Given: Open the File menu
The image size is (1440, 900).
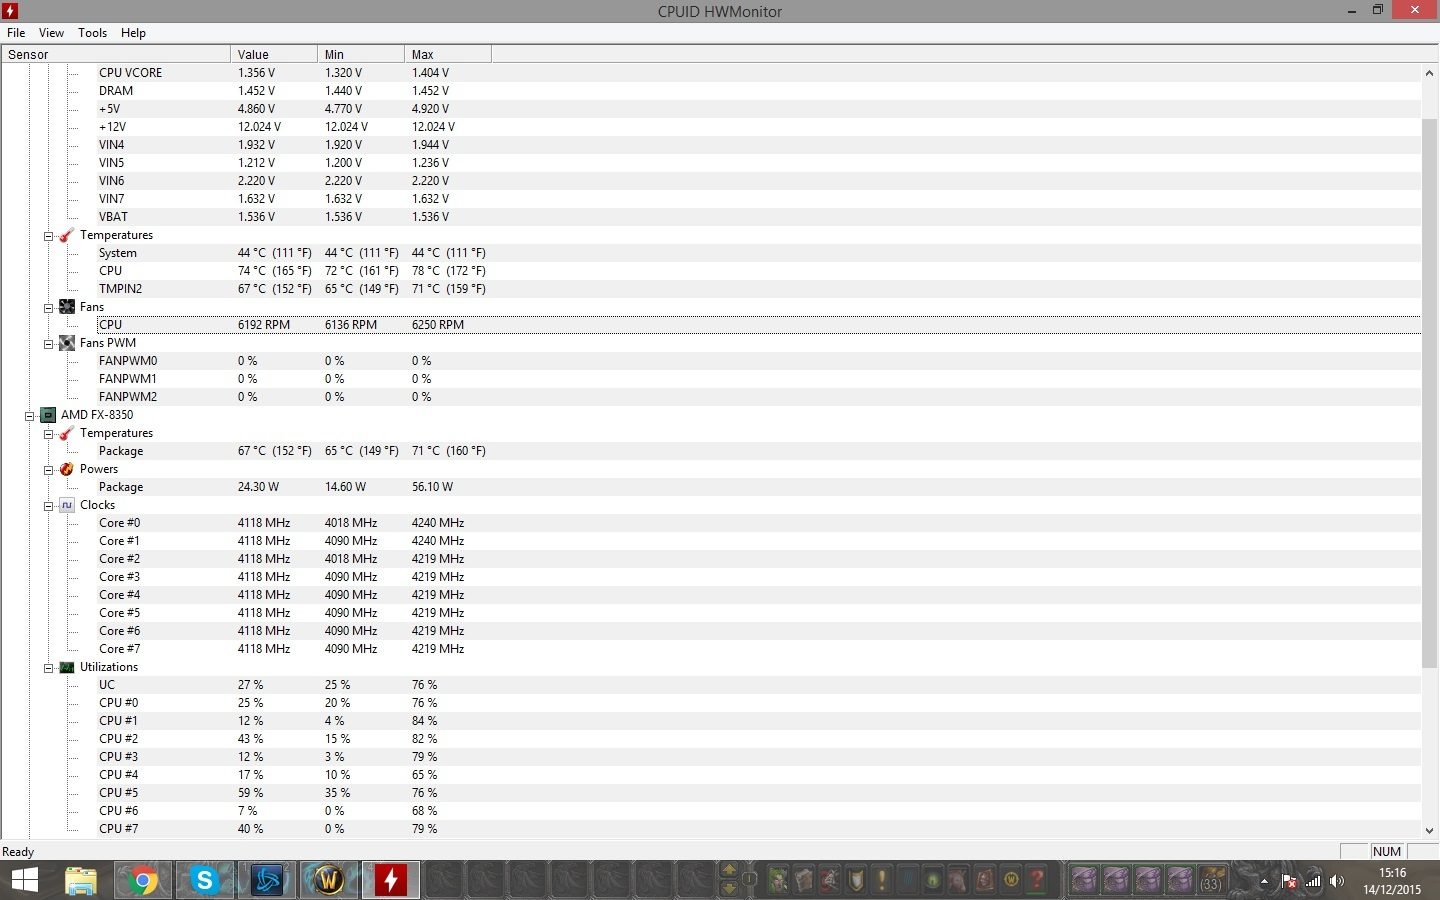Looking at the screenshot, I should click(16, 33).
